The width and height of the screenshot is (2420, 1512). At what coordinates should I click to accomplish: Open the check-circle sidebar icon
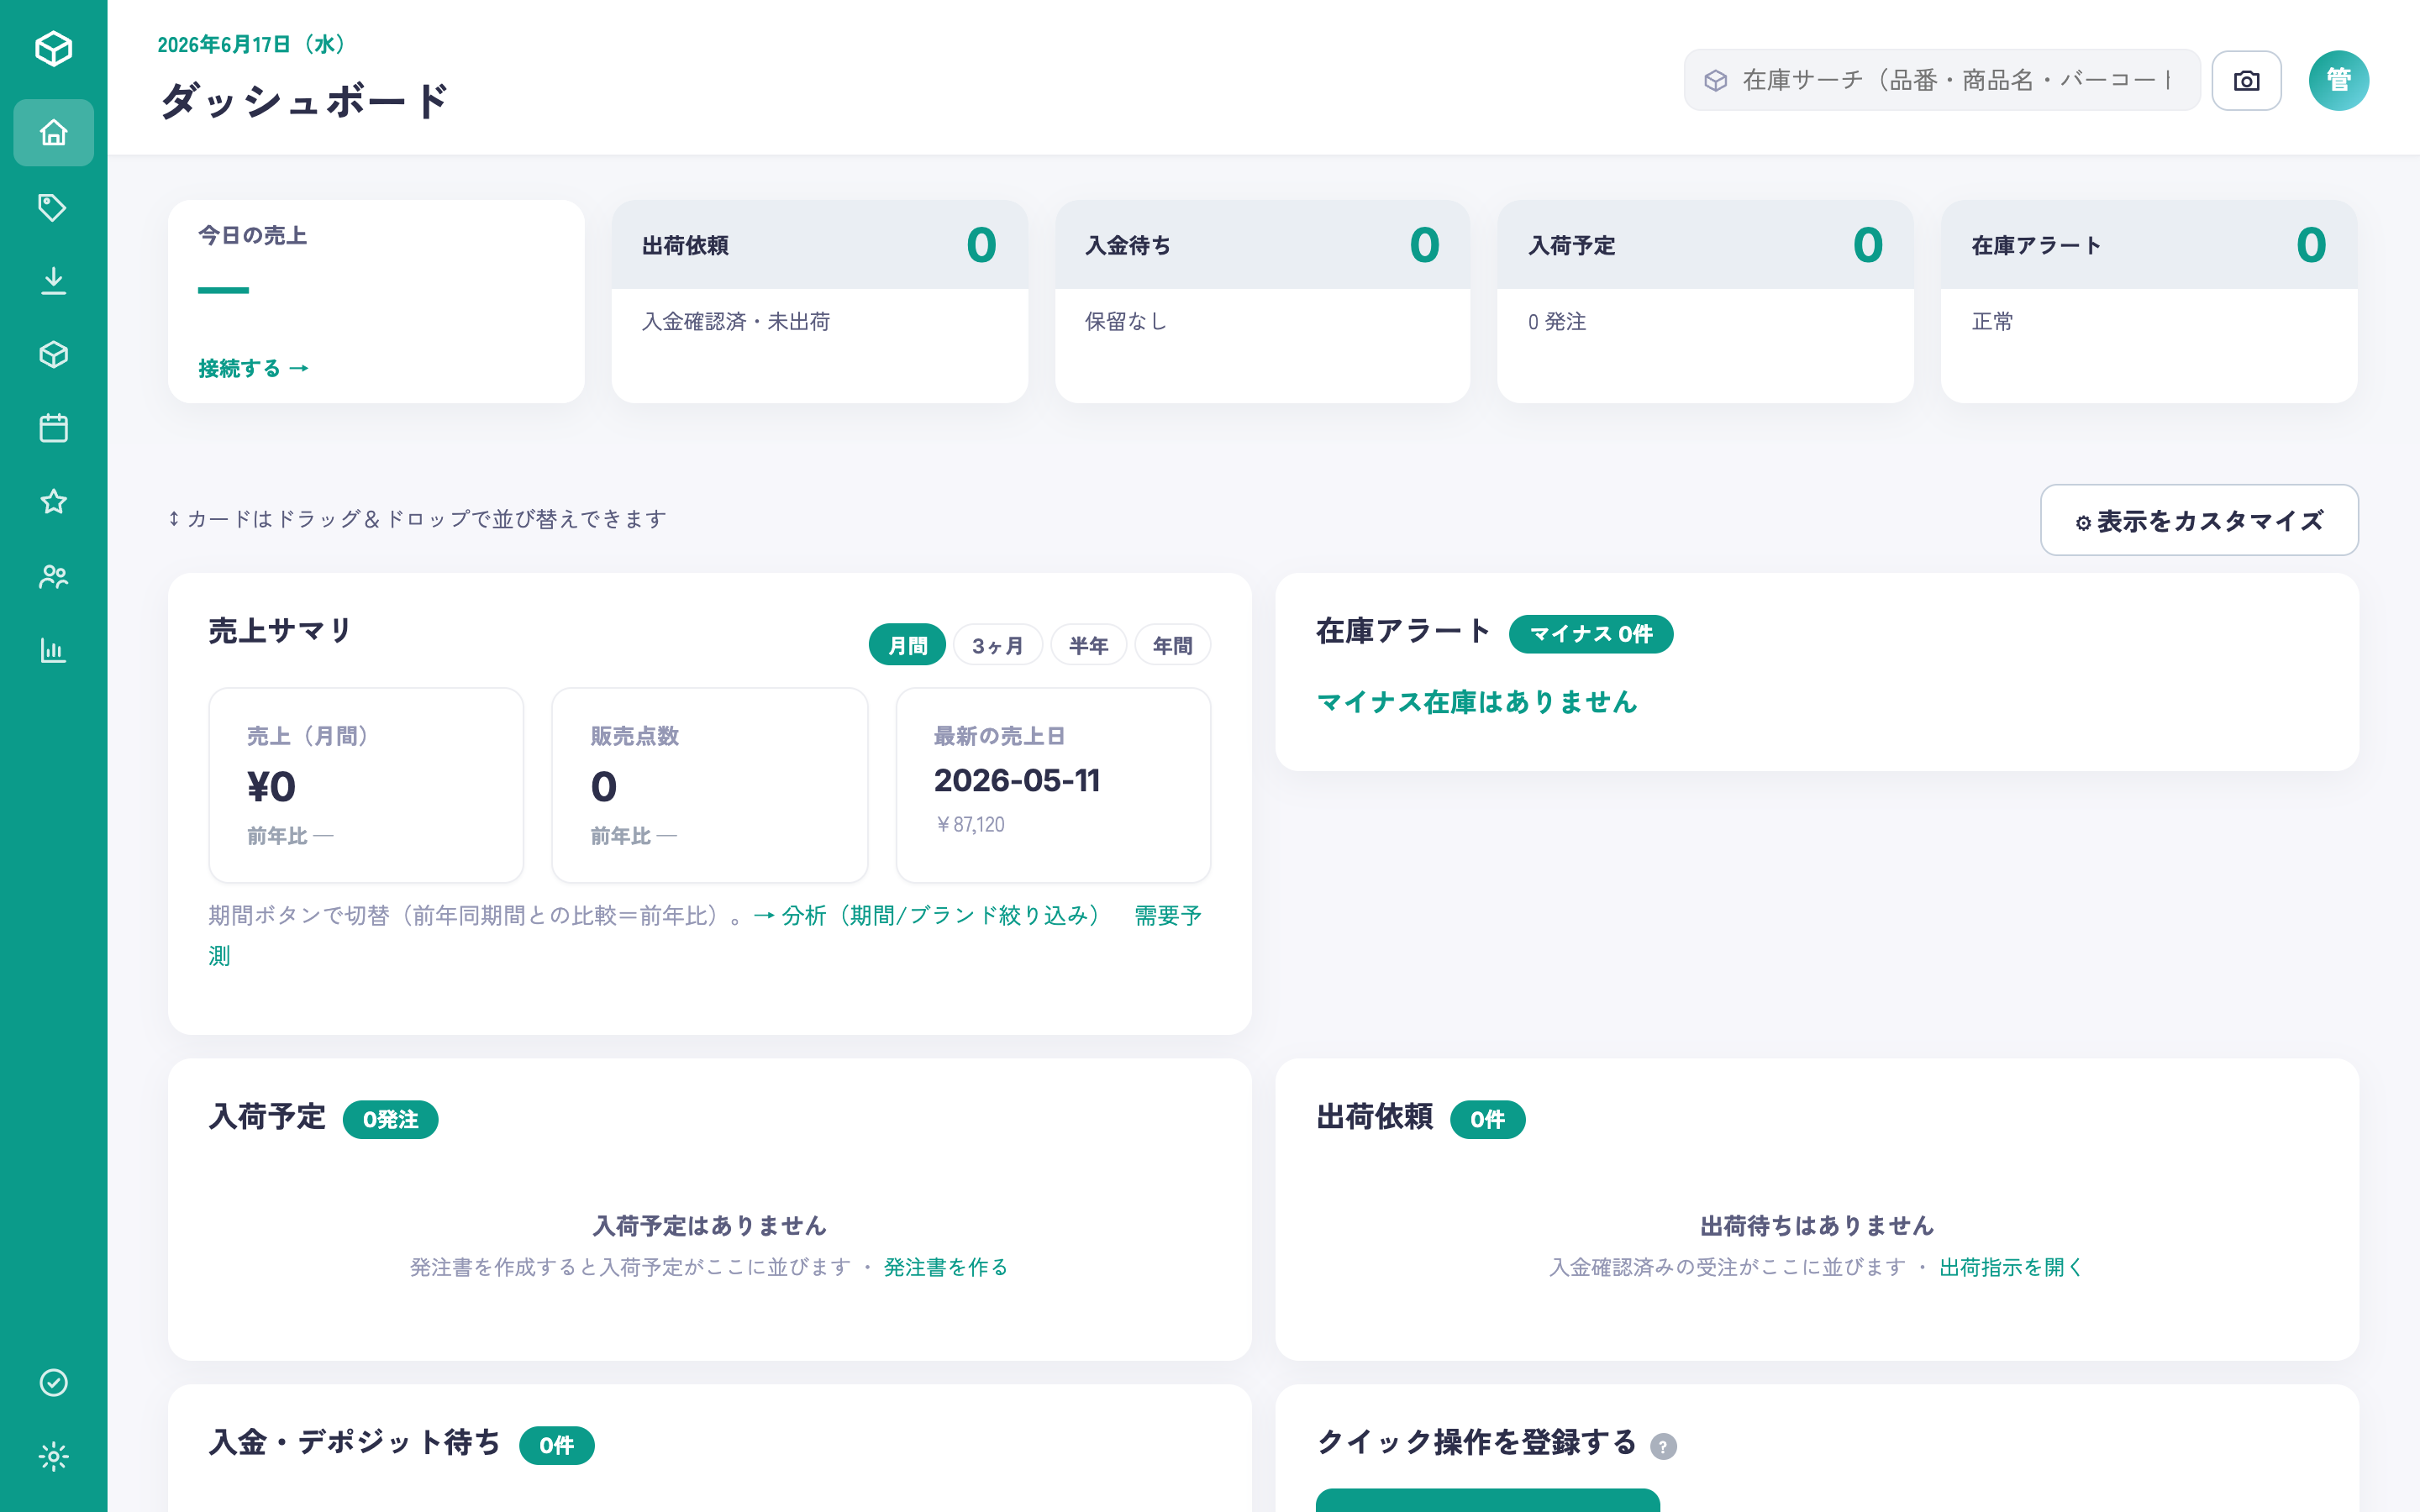click(x=53, y=1382)
